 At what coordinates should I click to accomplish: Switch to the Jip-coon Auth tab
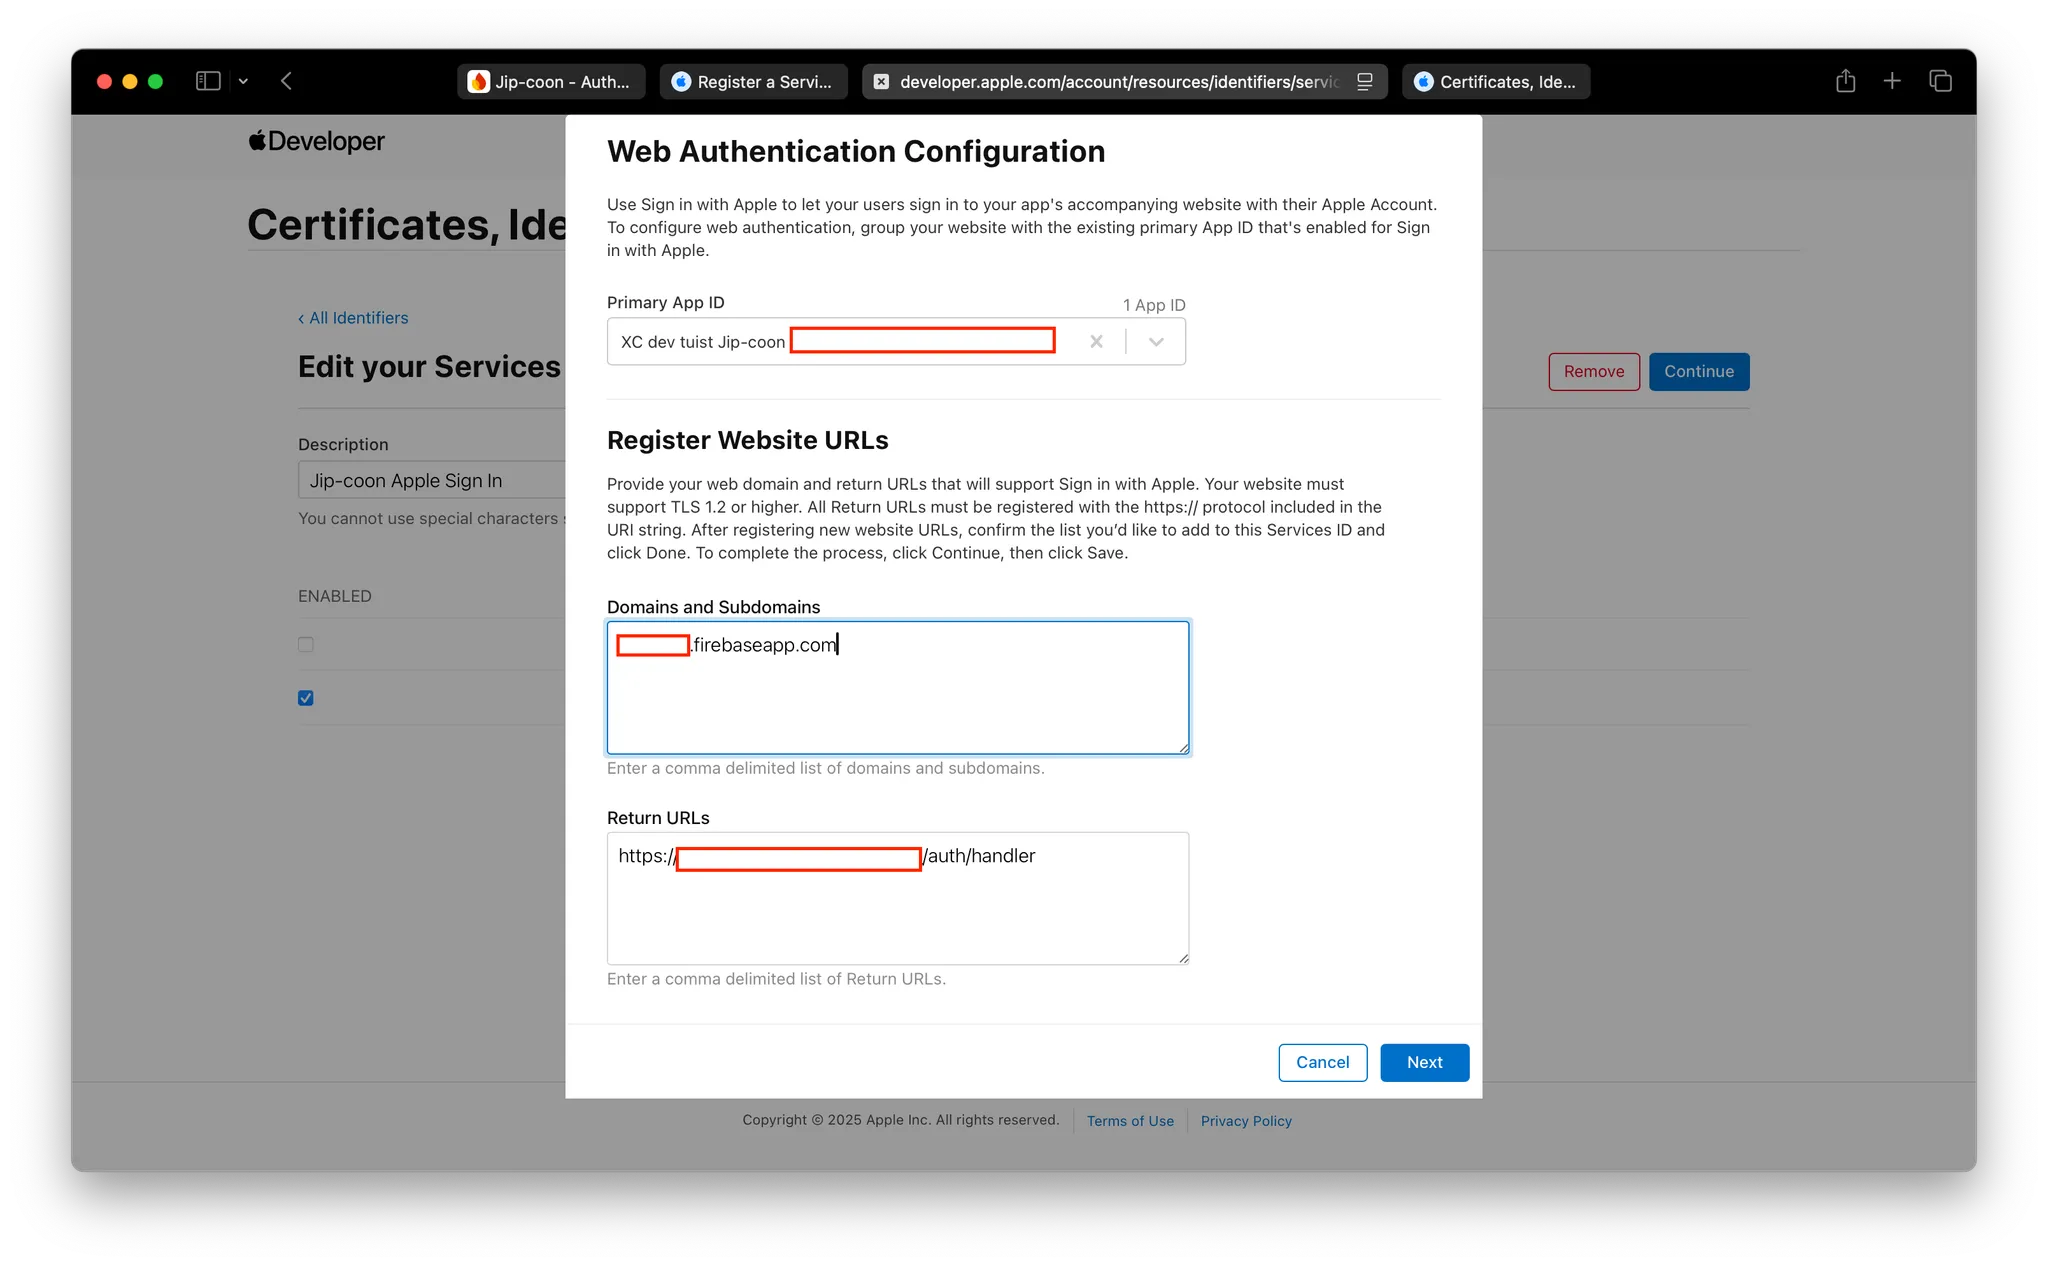(551, 82)
